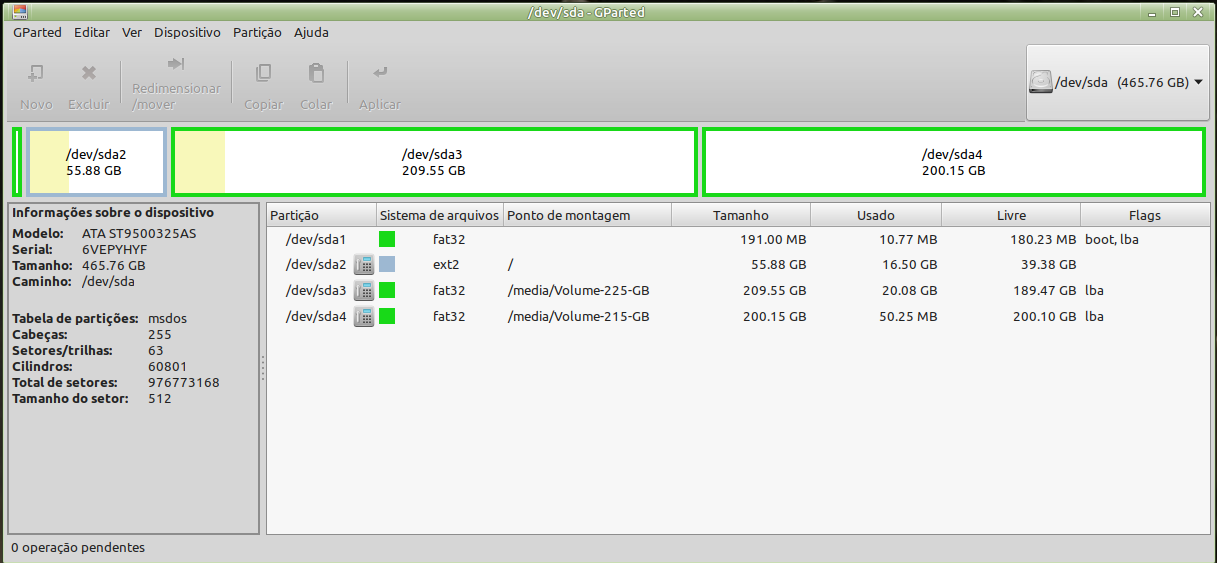Click the serial value 6VEPYHYF

[x=114, y=250]
